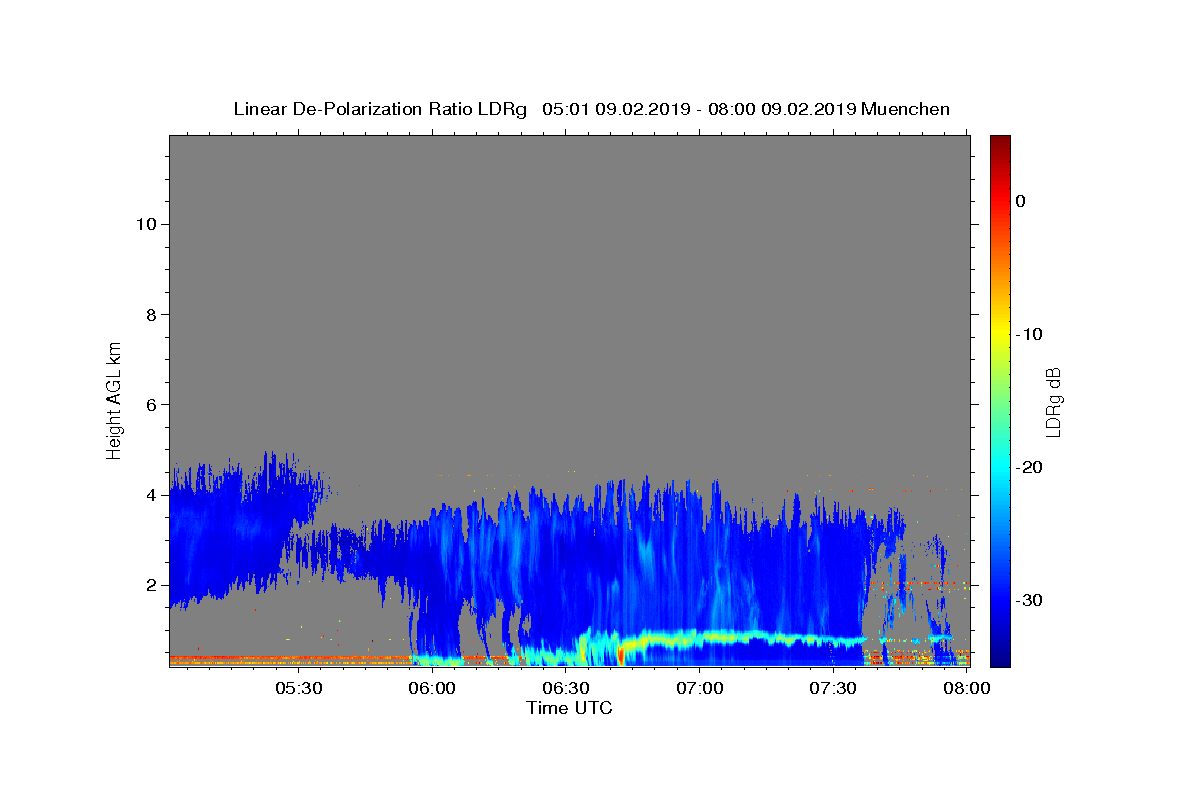
Task: Click the 'LDRg dB' colorbar label
Action: click(x=1053, y=402)
